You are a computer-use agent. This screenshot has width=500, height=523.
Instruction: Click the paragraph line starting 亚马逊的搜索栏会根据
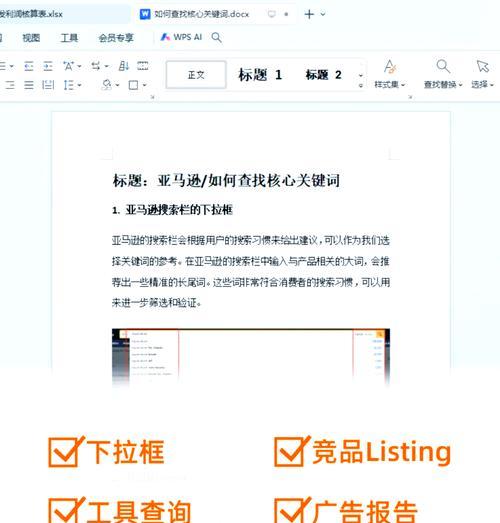tap(251, 240)
